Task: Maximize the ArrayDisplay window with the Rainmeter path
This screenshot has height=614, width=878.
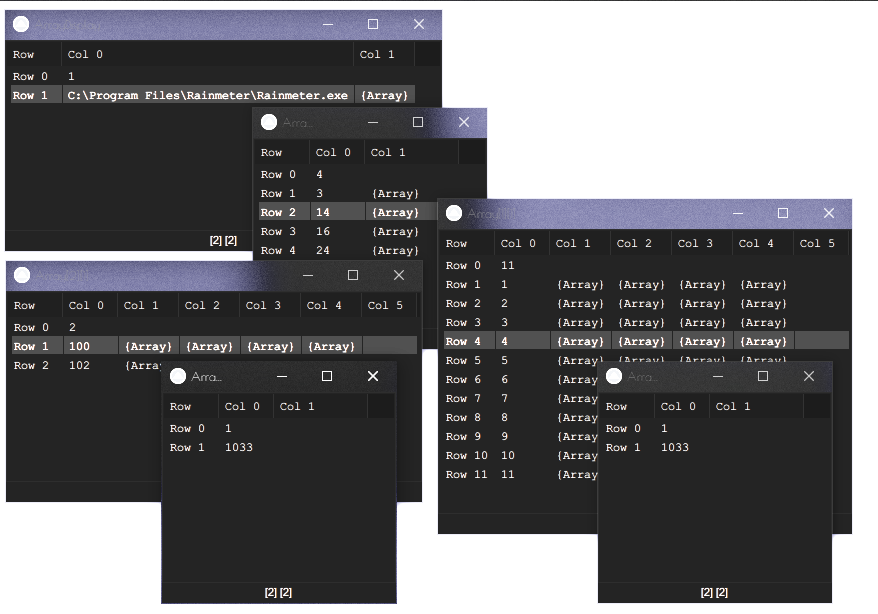Action: point(373,24)
